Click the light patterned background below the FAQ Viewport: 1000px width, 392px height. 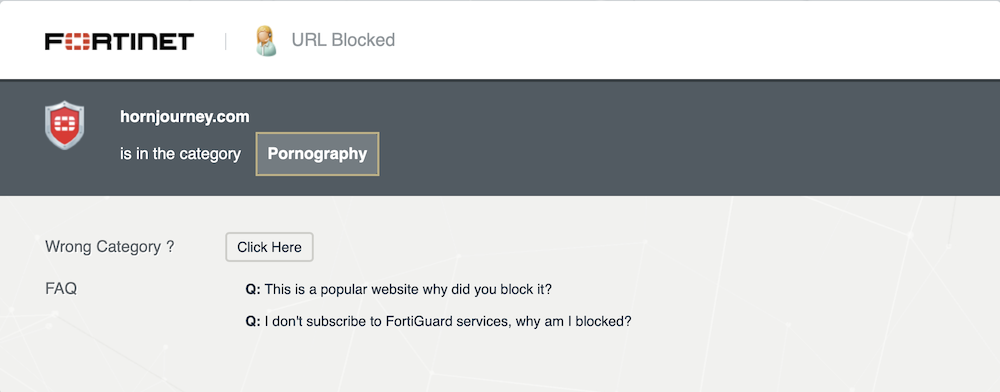point(497,363)
